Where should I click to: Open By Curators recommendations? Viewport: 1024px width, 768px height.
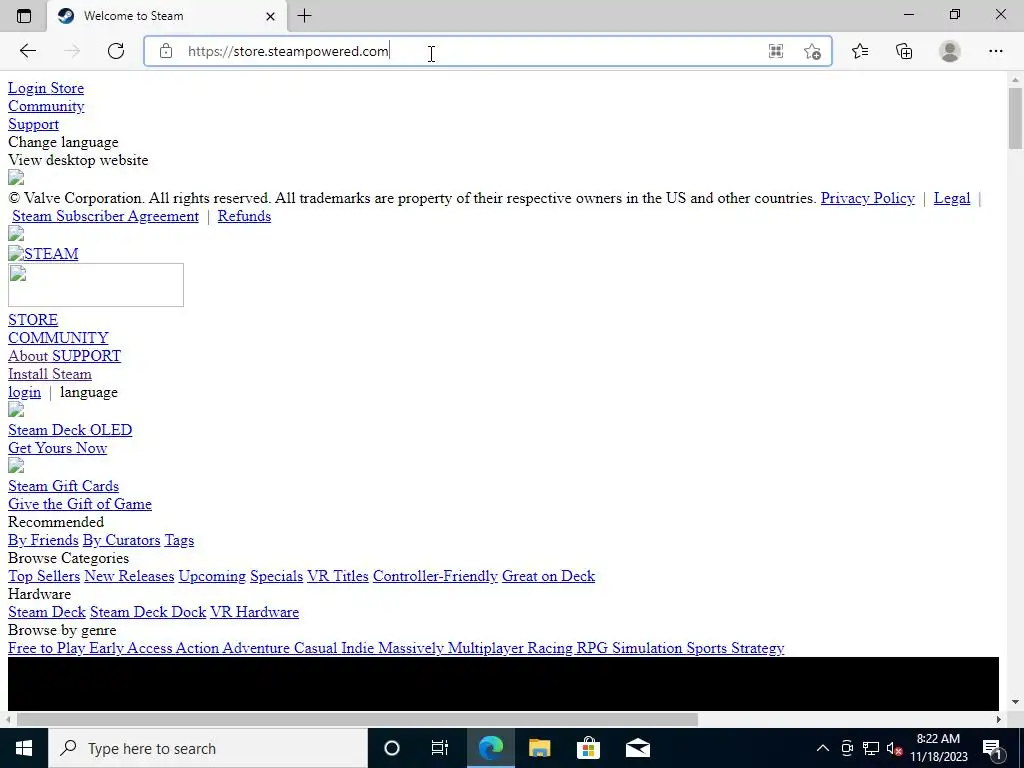tap(121, 540)
